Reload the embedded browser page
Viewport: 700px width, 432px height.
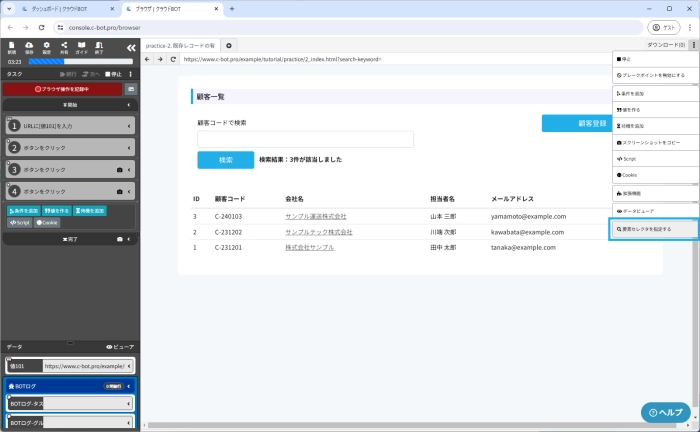coord(173,59)
